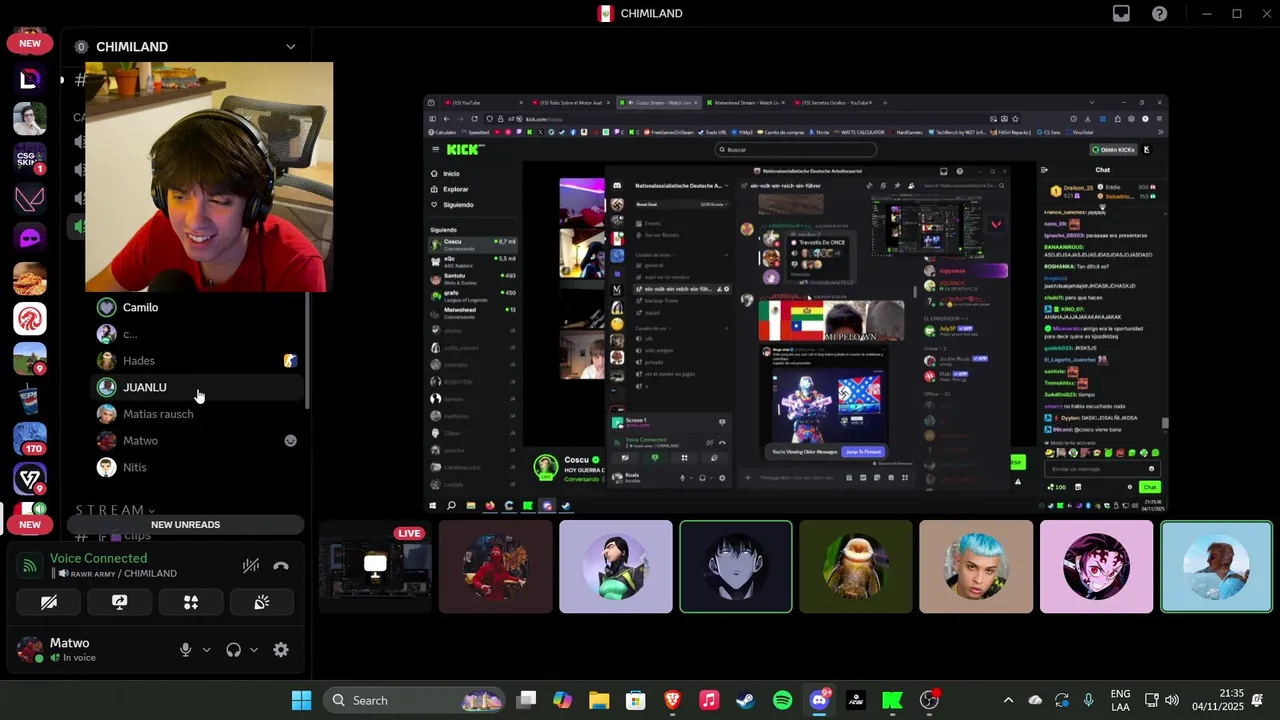Focus the red ninja avatar participant tile
The height and width of the screenshot is (720, 1280).
[x=496, y=566]
